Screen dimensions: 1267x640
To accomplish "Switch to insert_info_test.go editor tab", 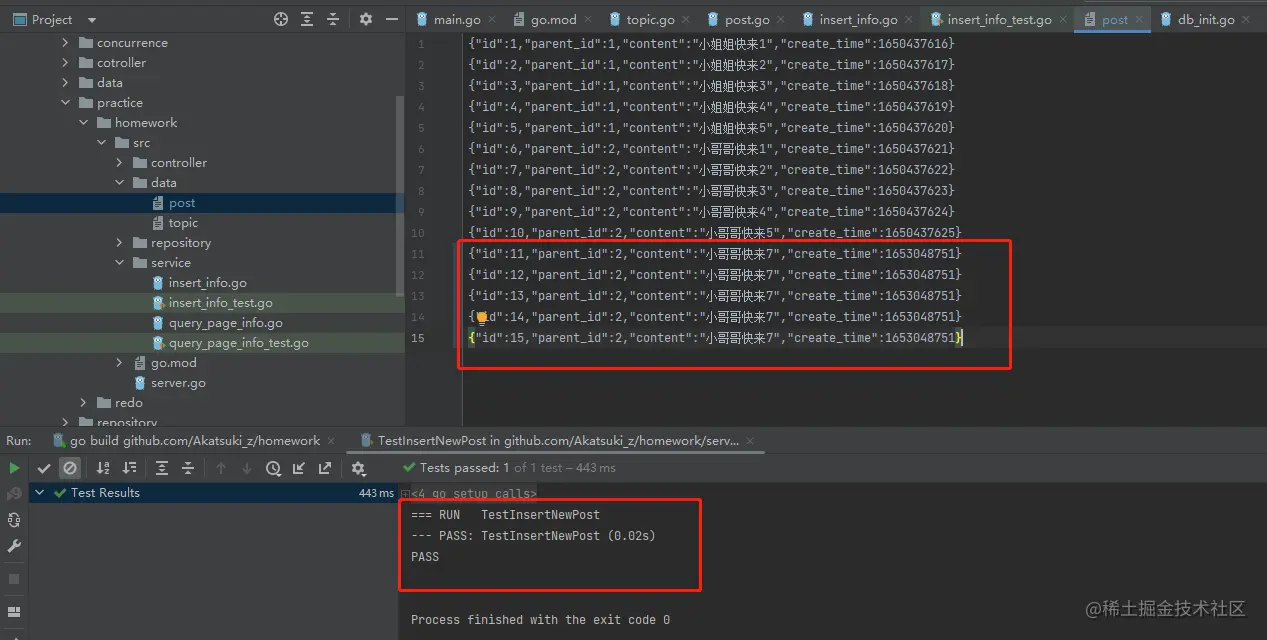I will (x=998, y=20).
